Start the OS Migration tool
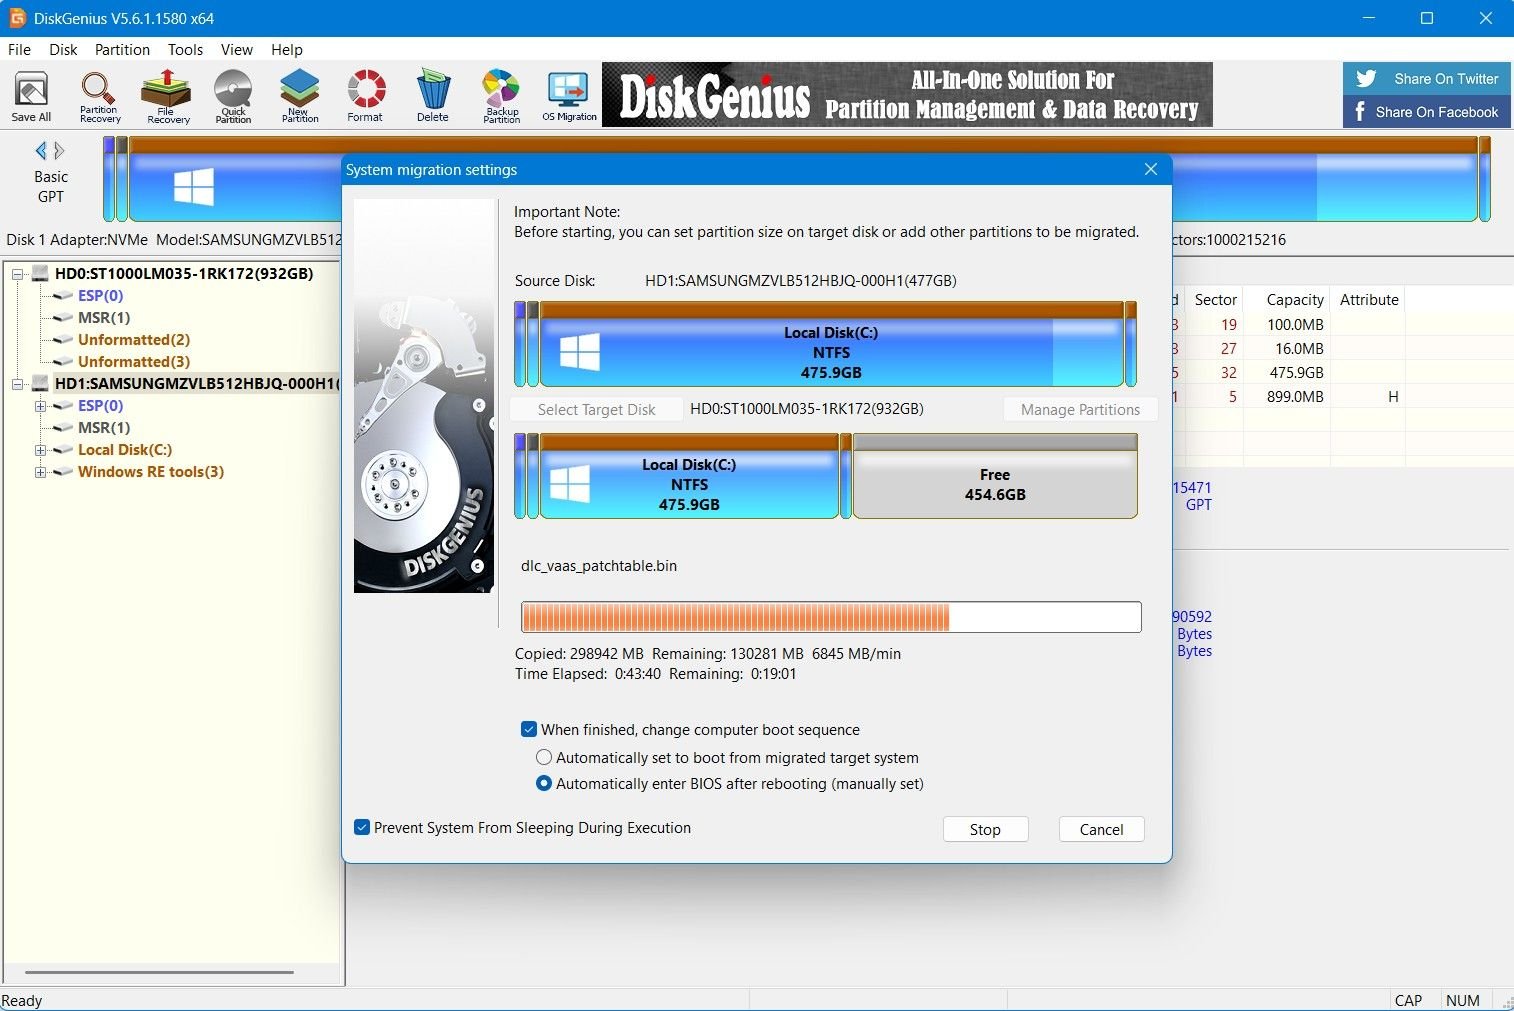The image size is (1514, 1011). [x=569, y=97]
